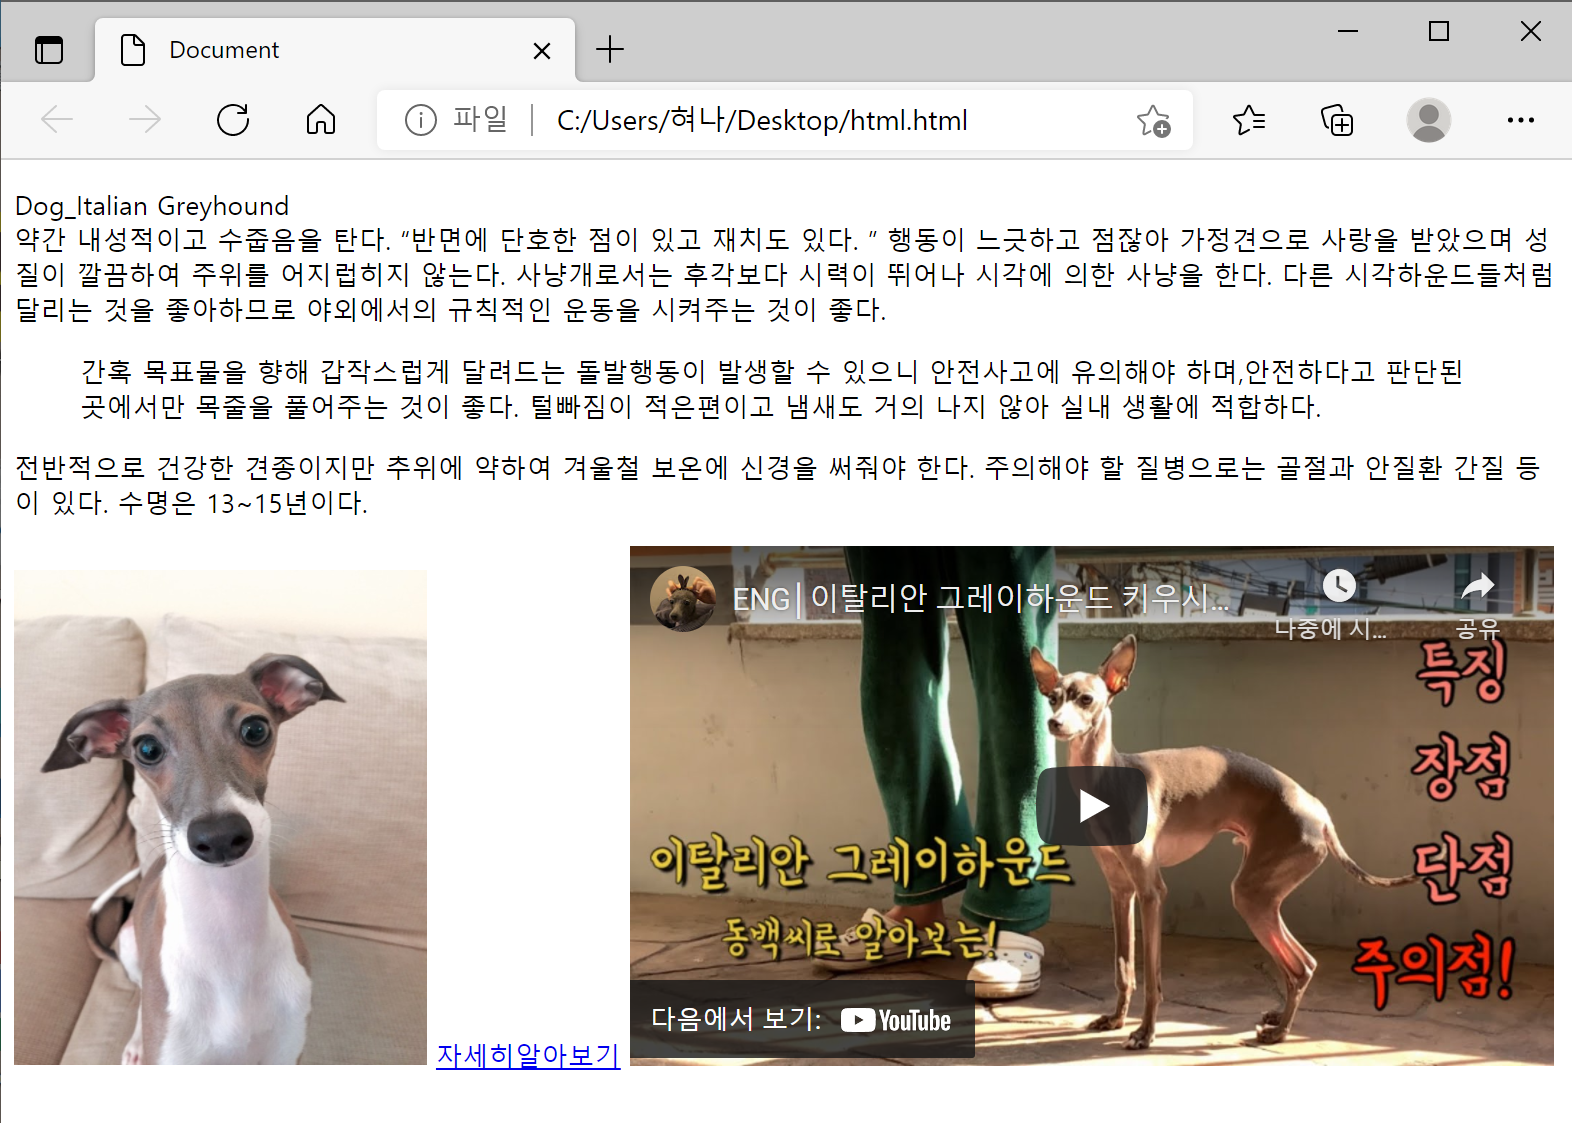The width and height of the screenshot is (1572, 1123).
Task: Open the Favorites list
Action: point(1249,120)
